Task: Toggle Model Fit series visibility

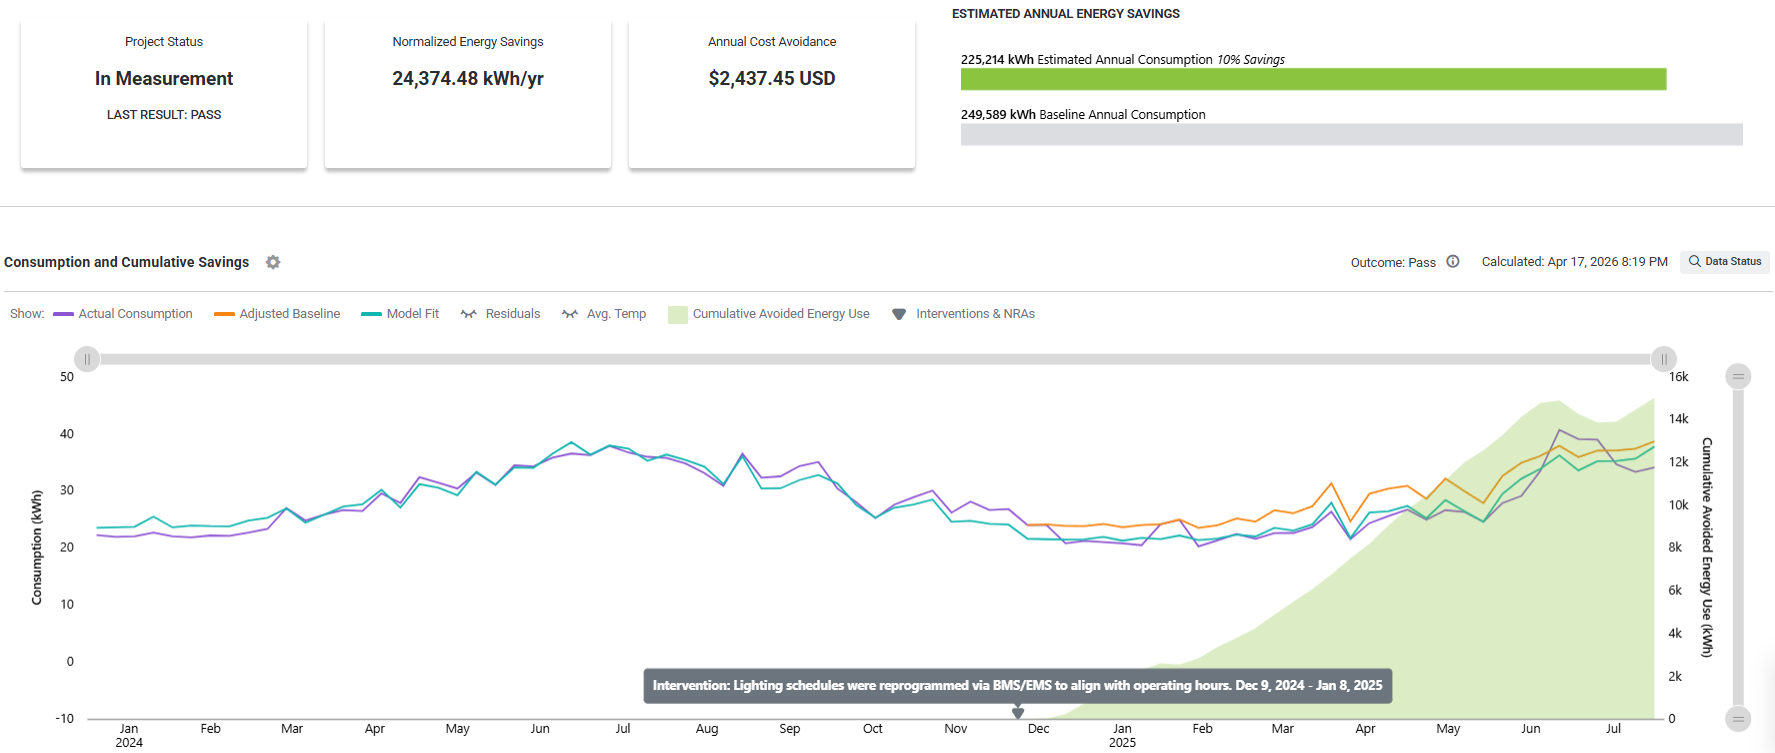Action: [x=400, y=314]
